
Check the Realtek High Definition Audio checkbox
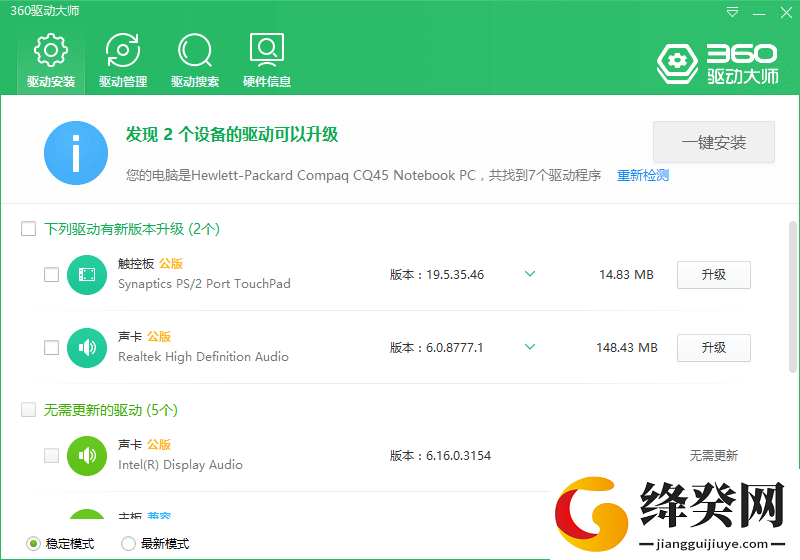pos(52,347)
